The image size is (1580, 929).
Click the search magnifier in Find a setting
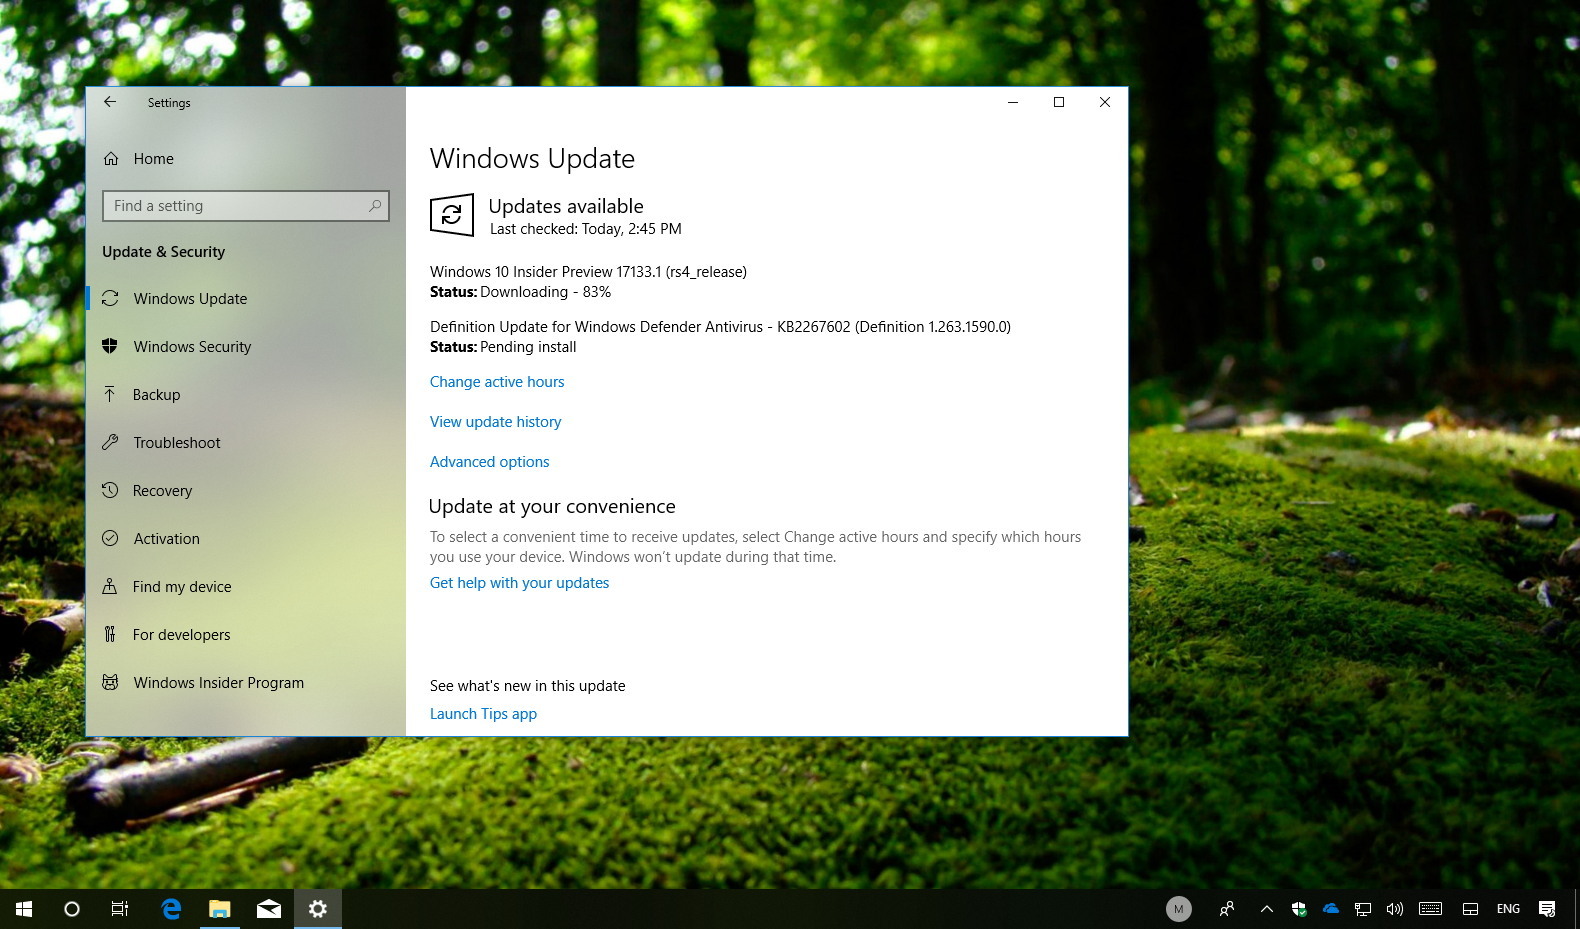coord(375,206)
